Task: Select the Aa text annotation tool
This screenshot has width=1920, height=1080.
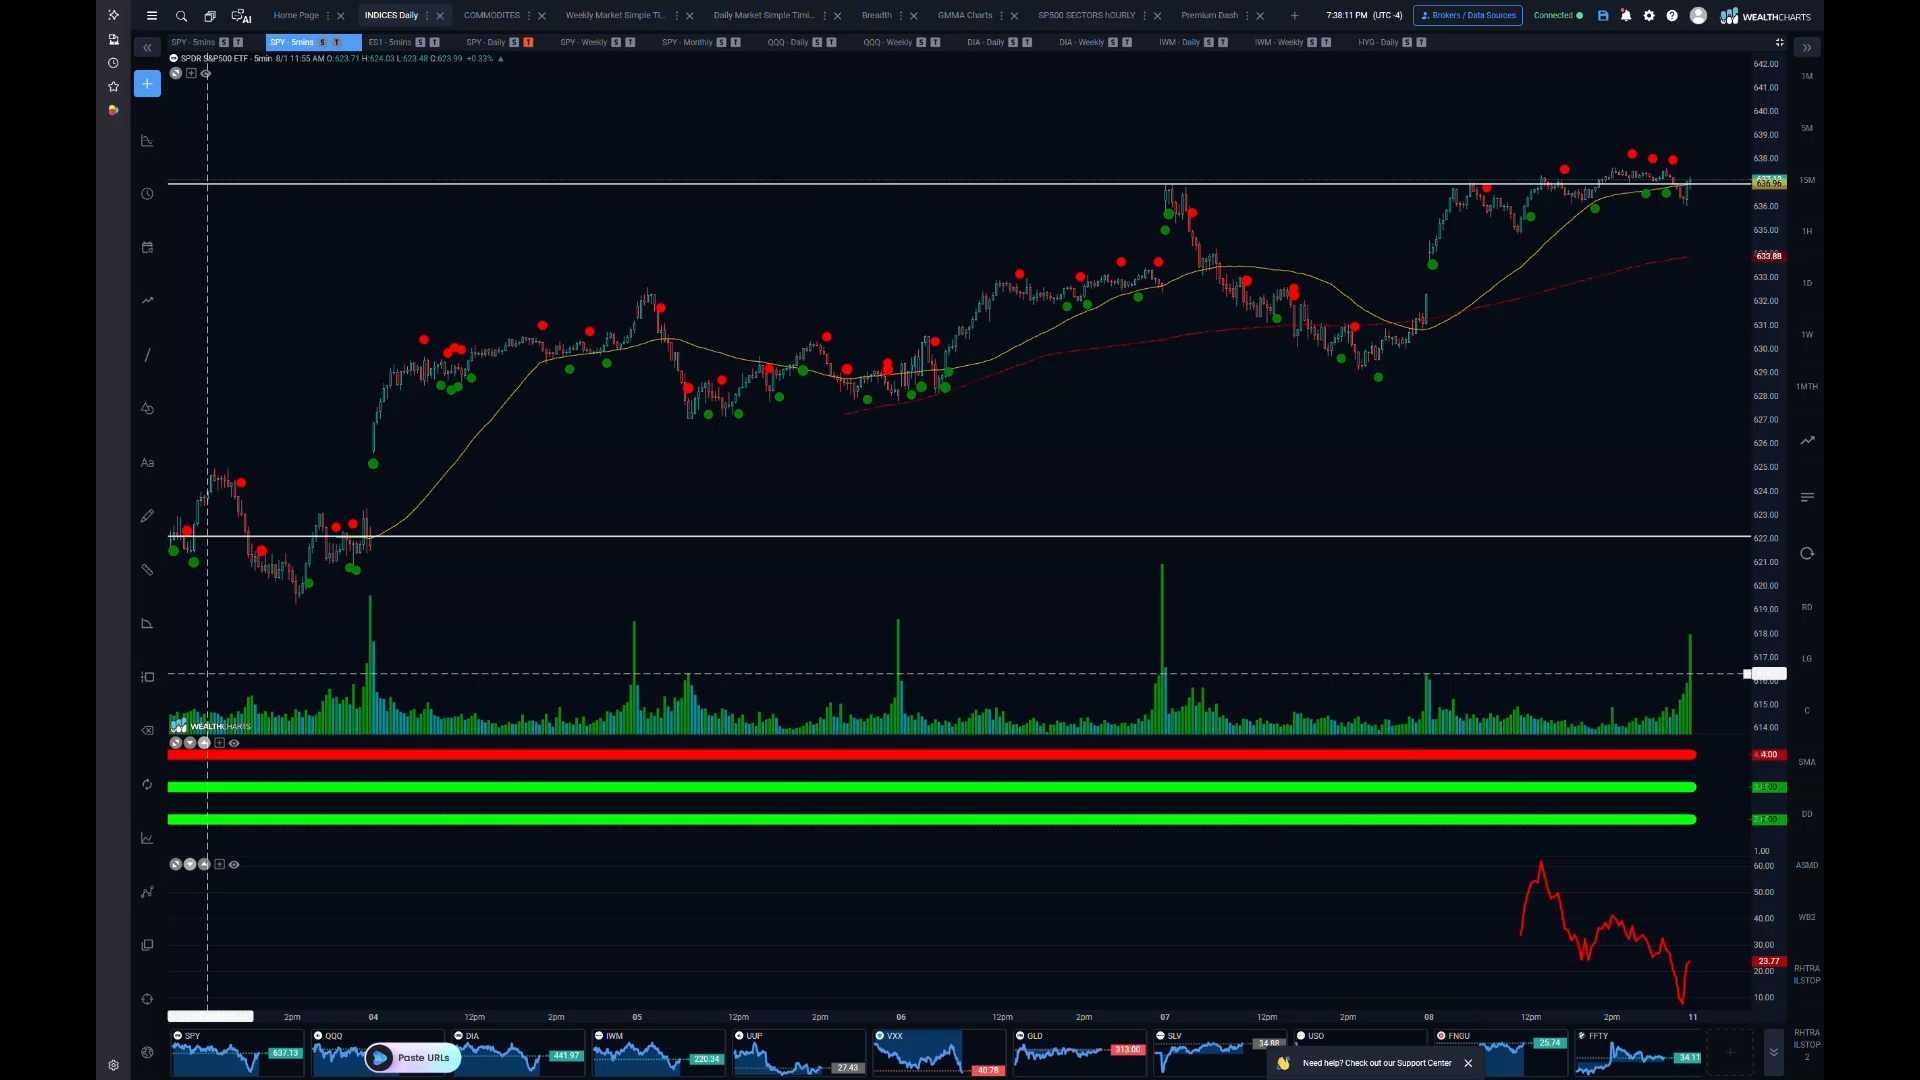Action: pyautogui.click(x=147, y=463)
